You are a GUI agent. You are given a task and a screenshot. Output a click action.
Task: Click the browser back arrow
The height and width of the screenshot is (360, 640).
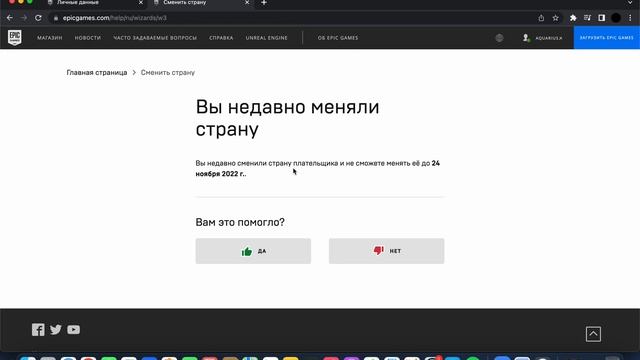(x=10, y=18)
